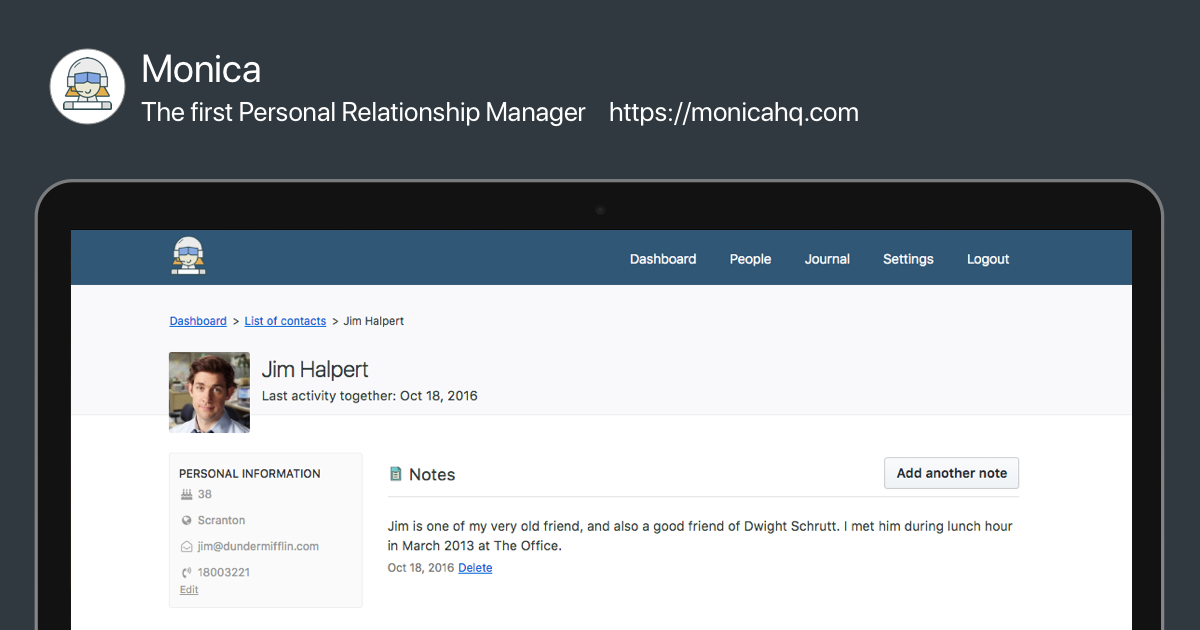
Task: Click the globe icon beside Scranton
Action: [x=186, y=520]
